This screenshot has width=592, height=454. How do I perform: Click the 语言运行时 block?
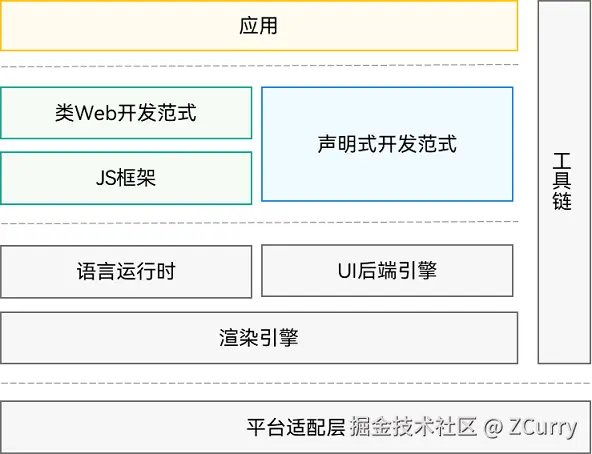tap(126, 272)
